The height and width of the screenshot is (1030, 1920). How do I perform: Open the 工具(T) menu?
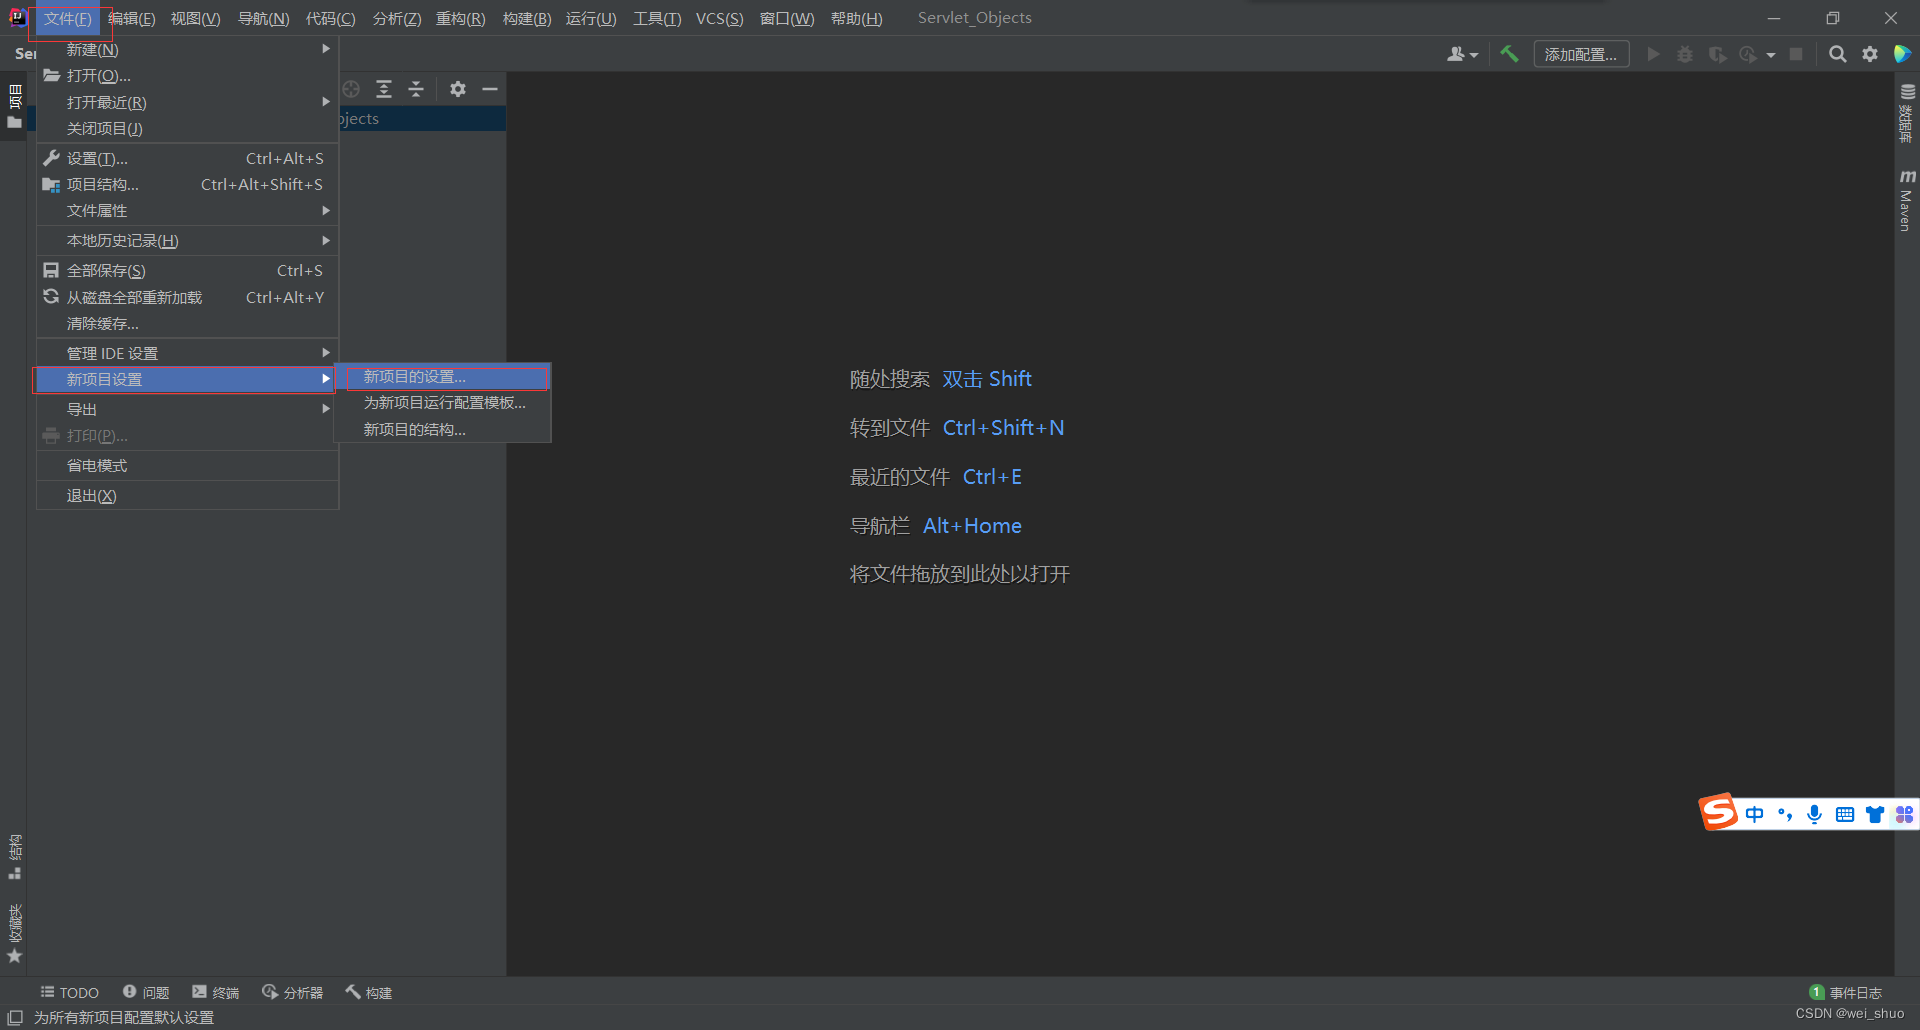(x=657, y=18)
